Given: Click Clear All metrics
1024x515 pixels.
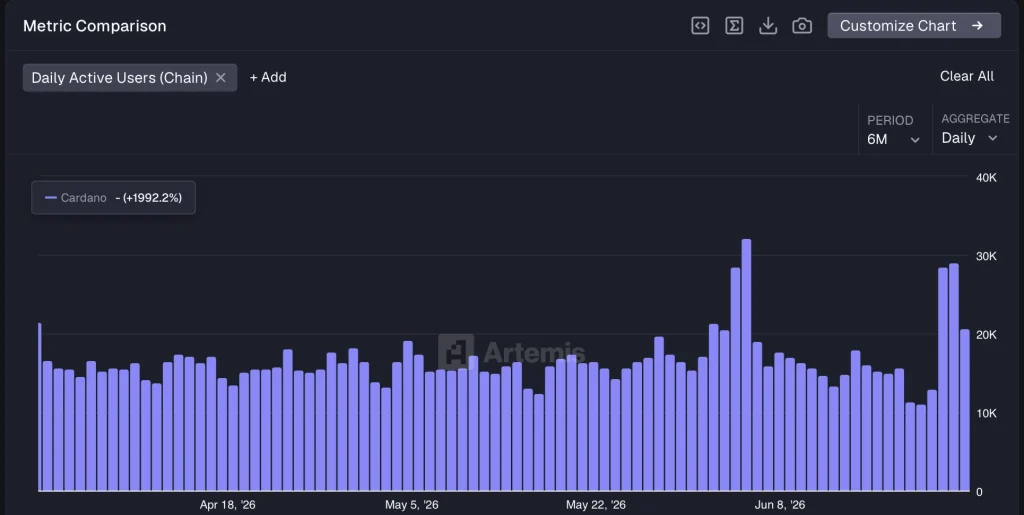Looking at the screenshot, I should (x=967, y=76).
